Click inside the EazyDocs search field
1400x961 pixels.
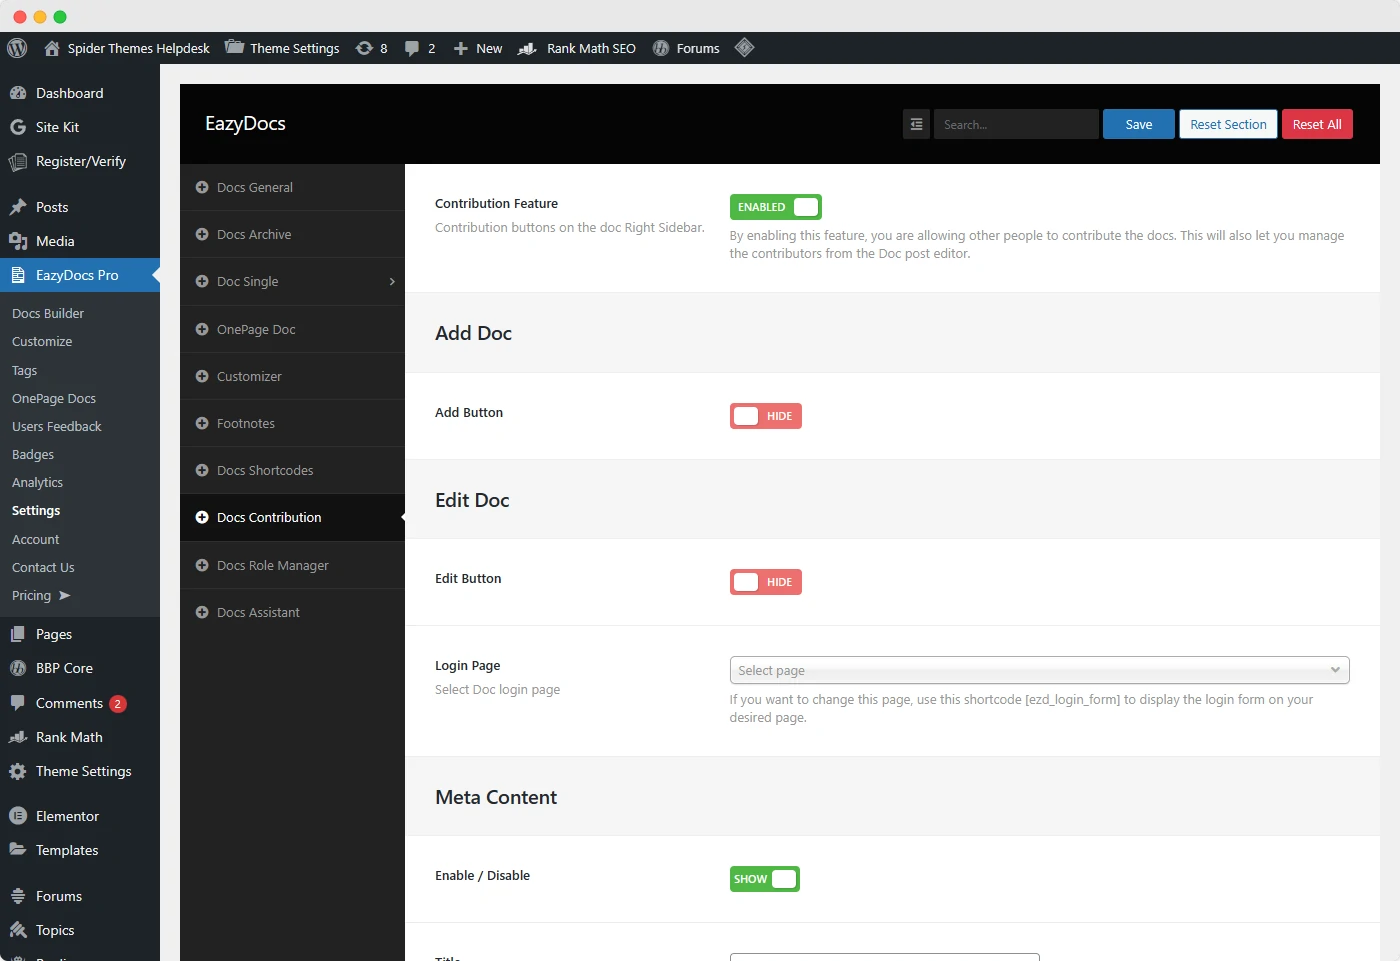(1015, 124)
